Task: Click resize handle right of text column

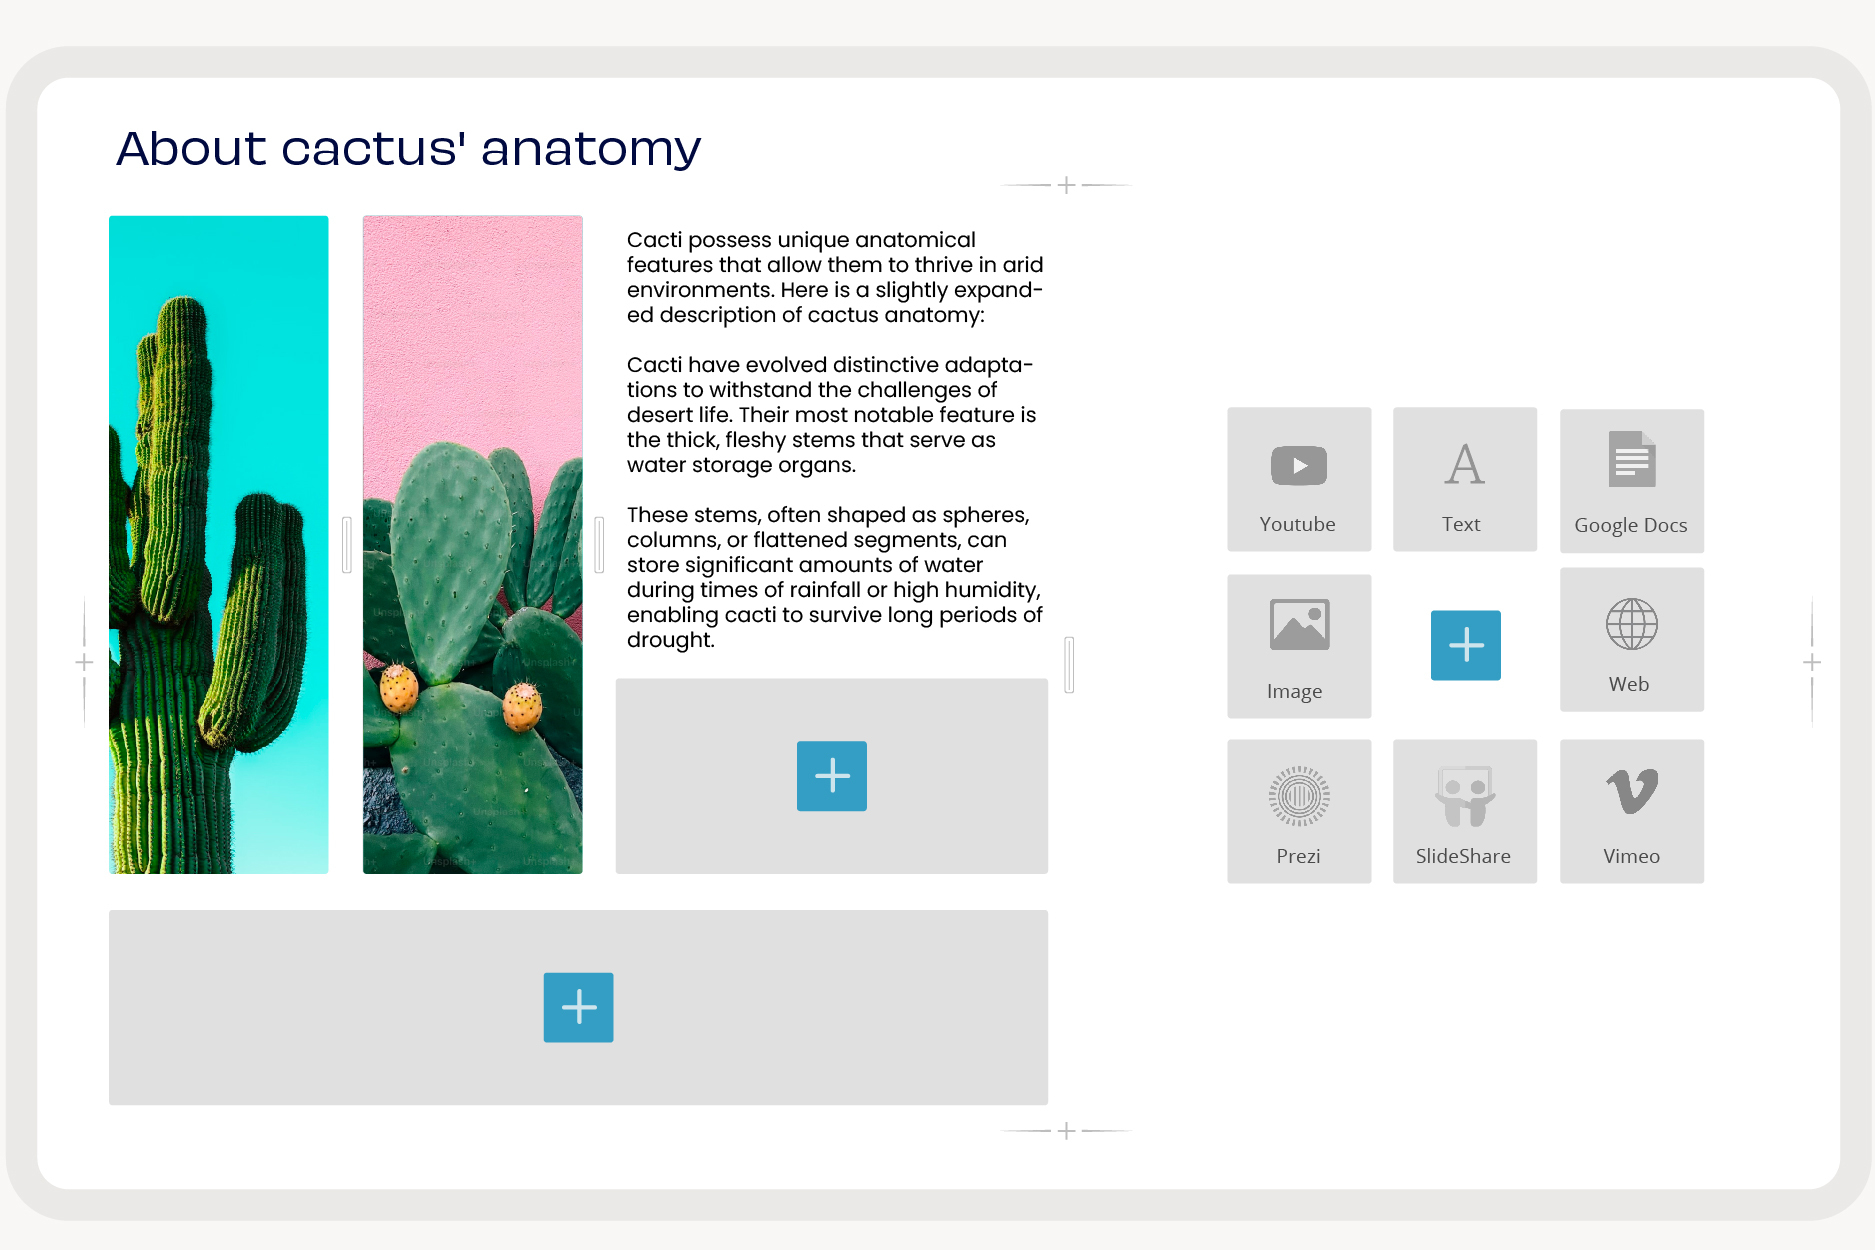Action: click(x=1069, y=665)
